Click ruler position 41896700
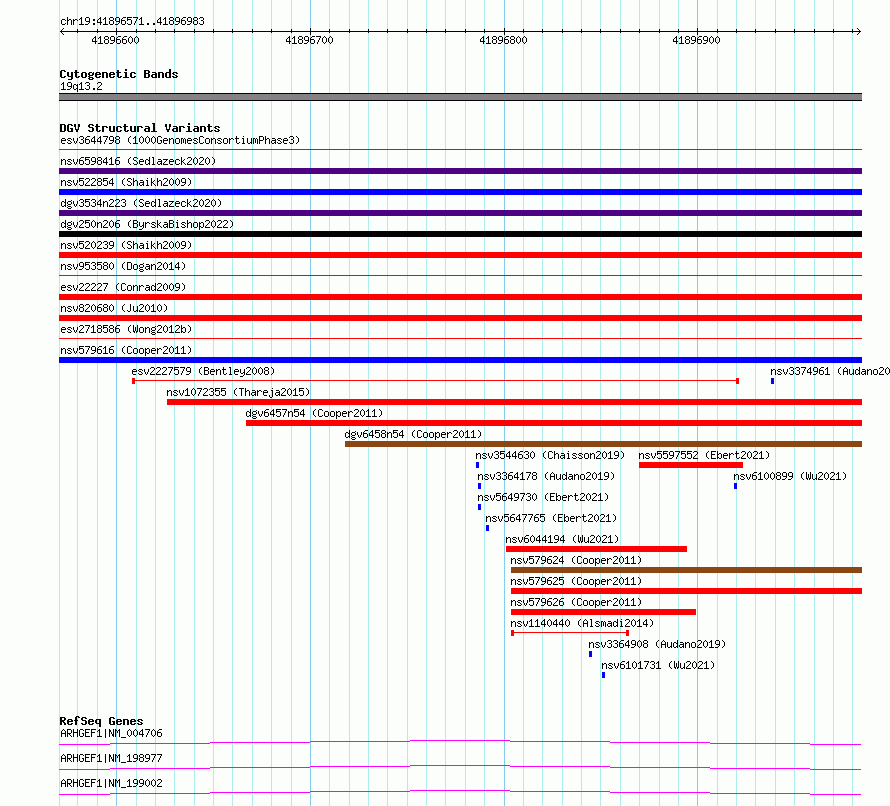 click(309, 40)
